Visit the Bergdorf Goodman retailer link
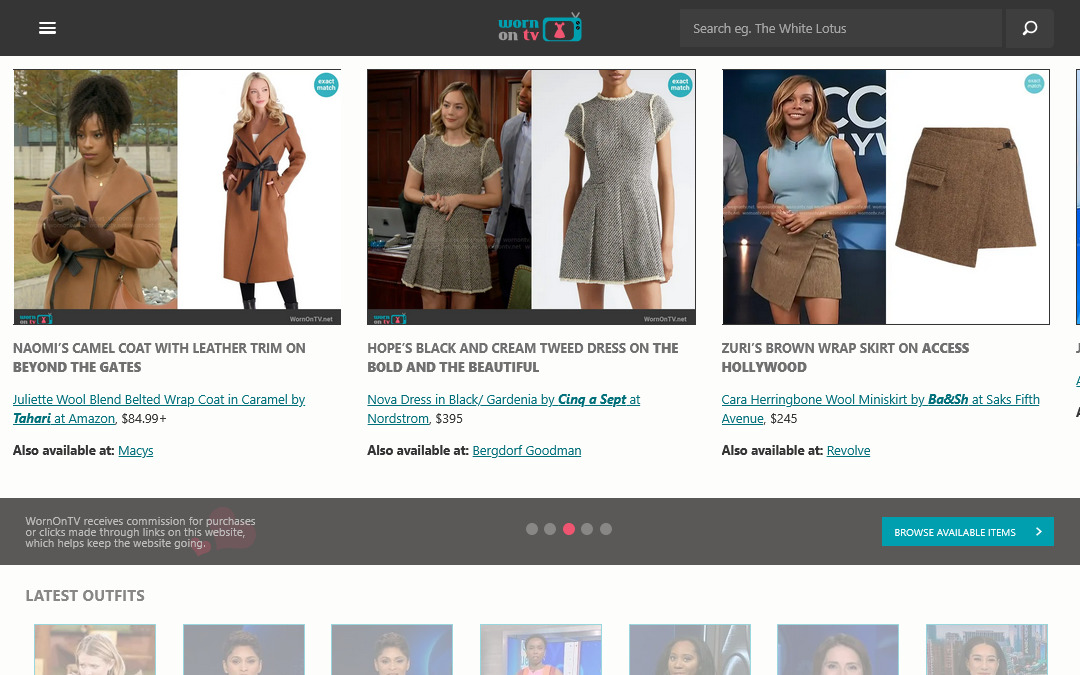The image size is (1080, 675). point(527,450)
